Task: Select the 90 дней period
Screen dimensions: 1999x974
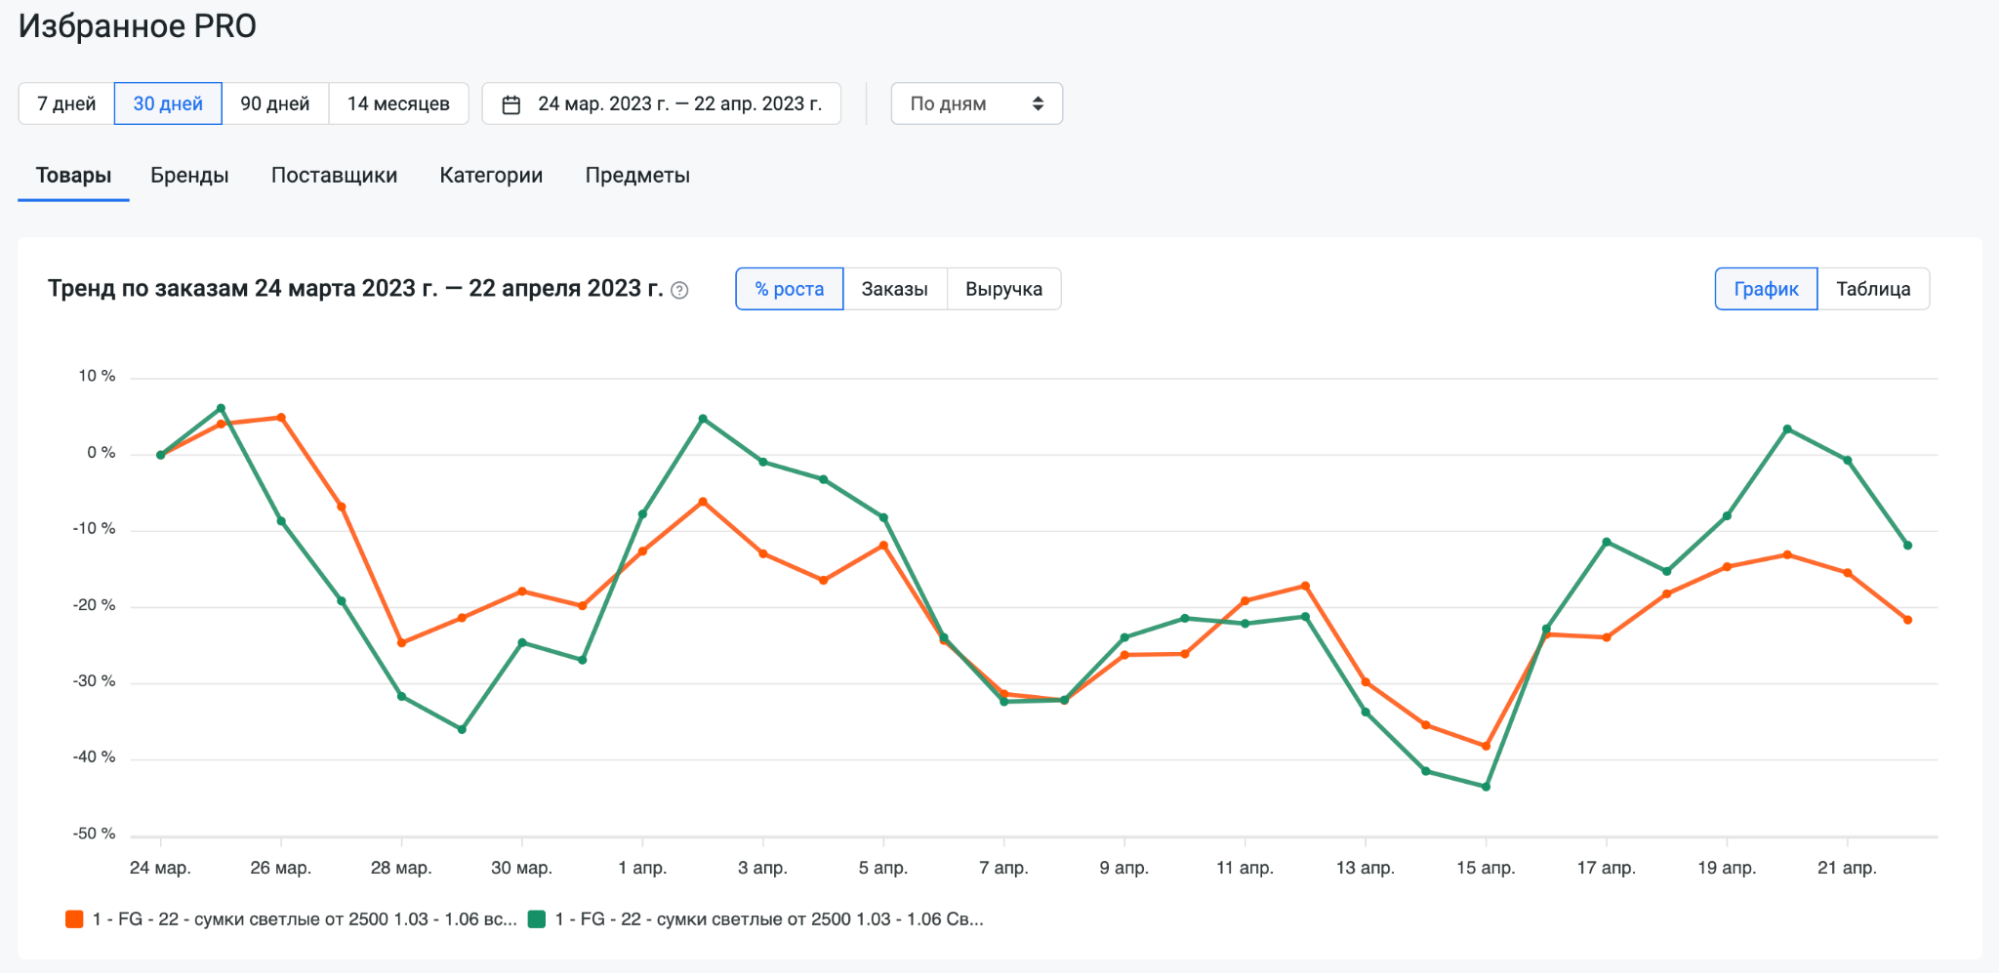Action: coord(275,104)
